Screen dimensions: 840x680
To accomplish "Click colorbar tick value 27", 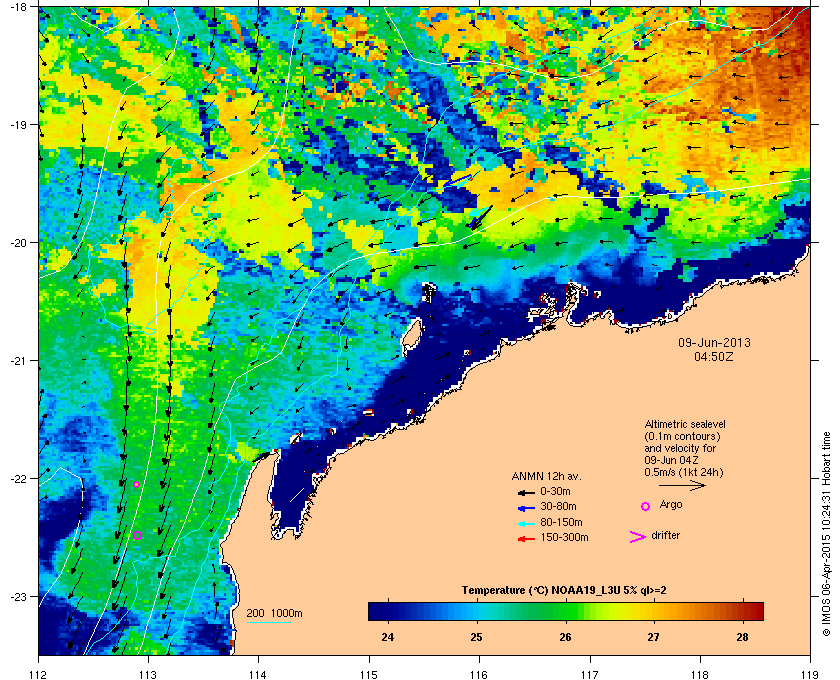I will tap(653, 637).
